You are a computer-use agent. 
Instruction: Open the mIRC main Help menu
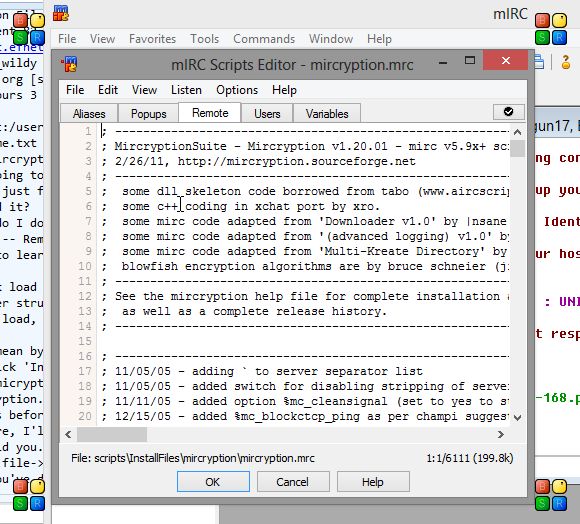[x=379, y=39]
